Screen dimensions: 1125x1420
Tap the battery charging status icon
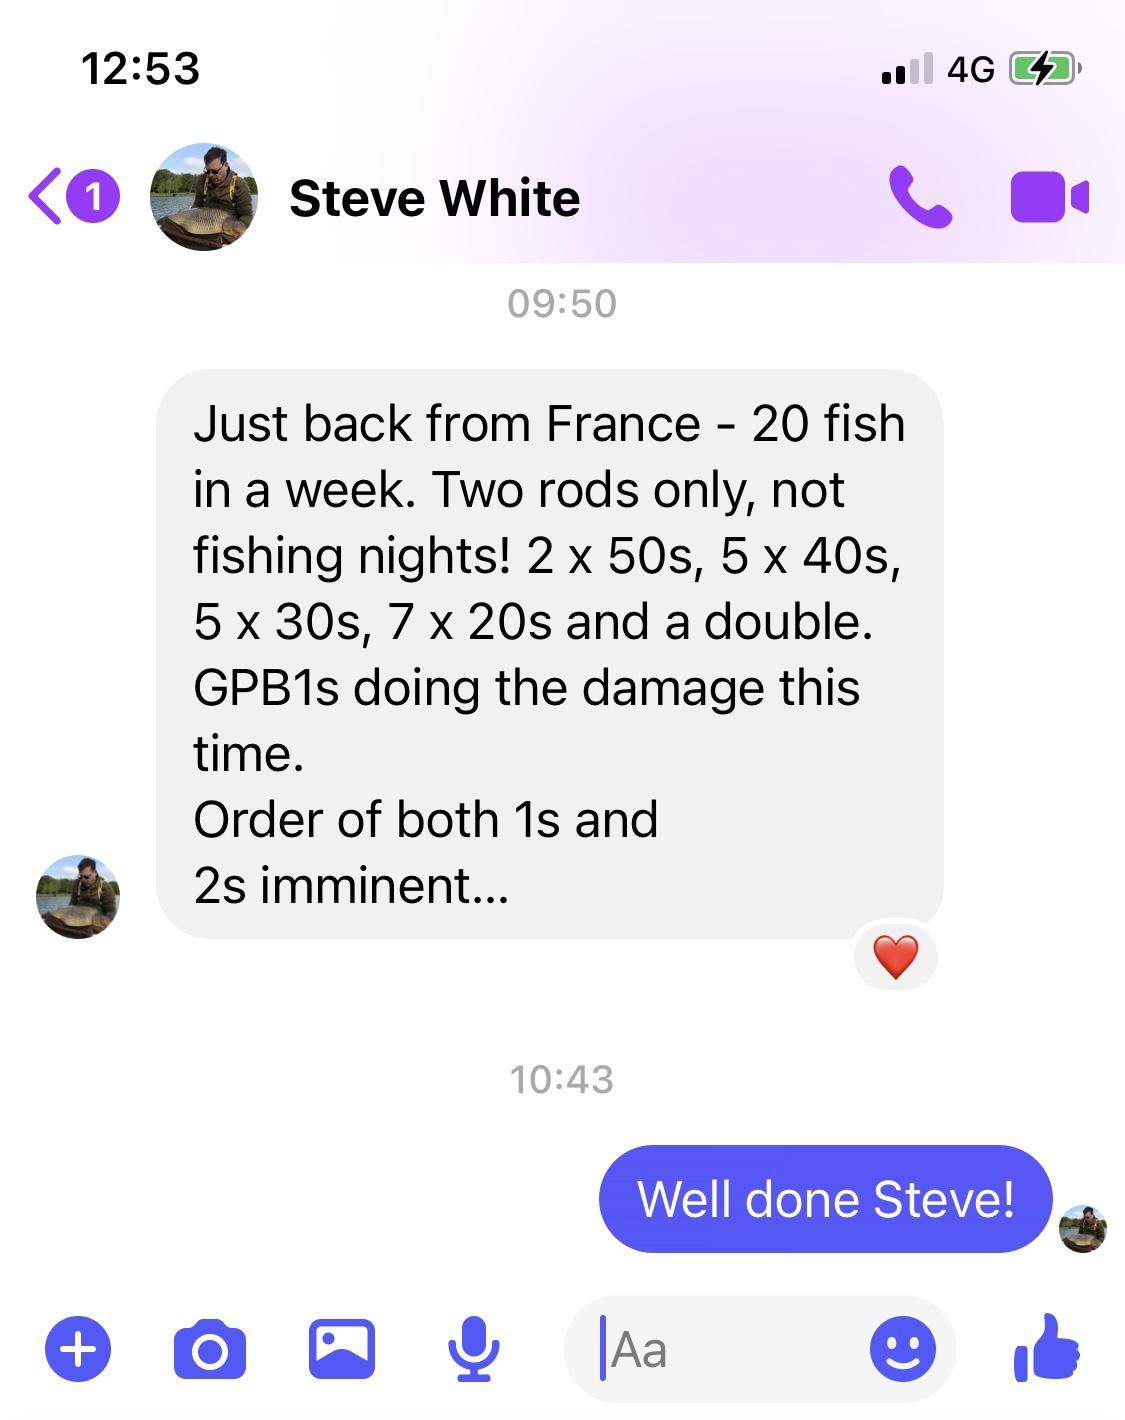point(1045,69)
